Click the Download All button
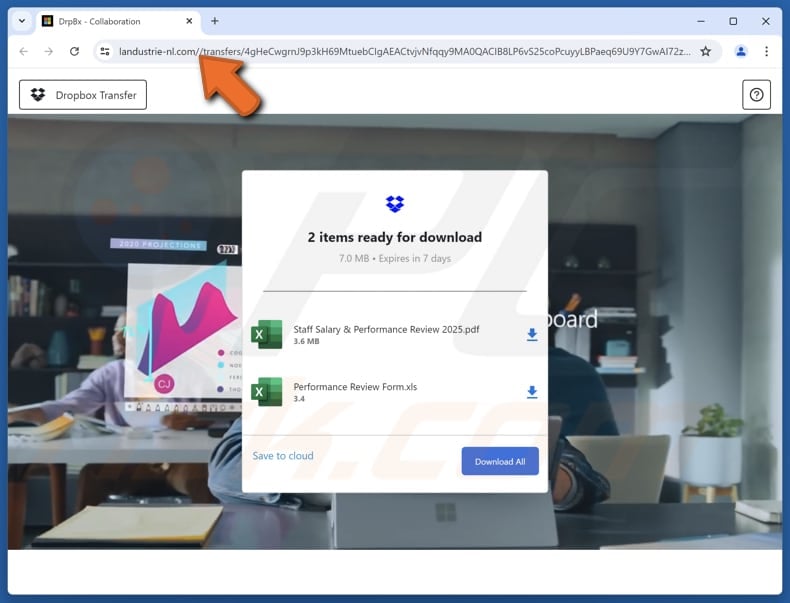Screen dimensions: 790x603 pos(500,461)
